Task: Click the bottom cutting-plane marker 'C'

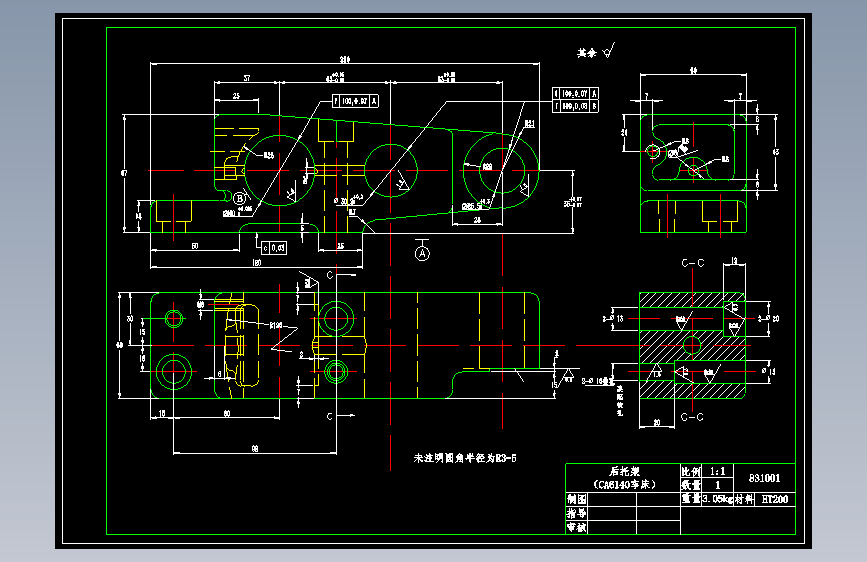Action: [330, 416]
